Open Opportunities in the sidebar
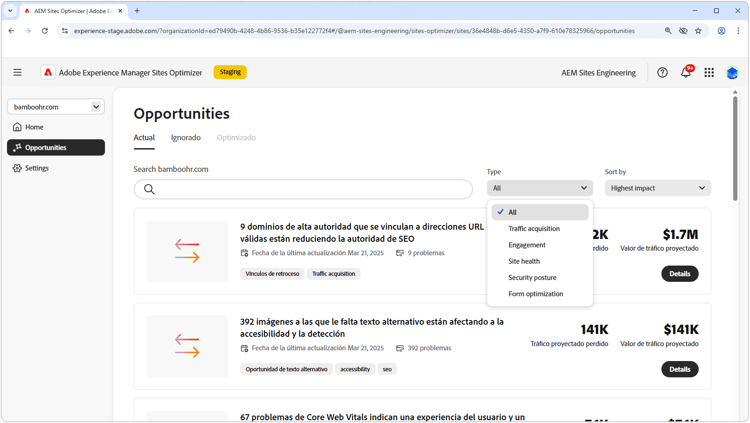Screen dimensions: 750x423 coord(56,147)
